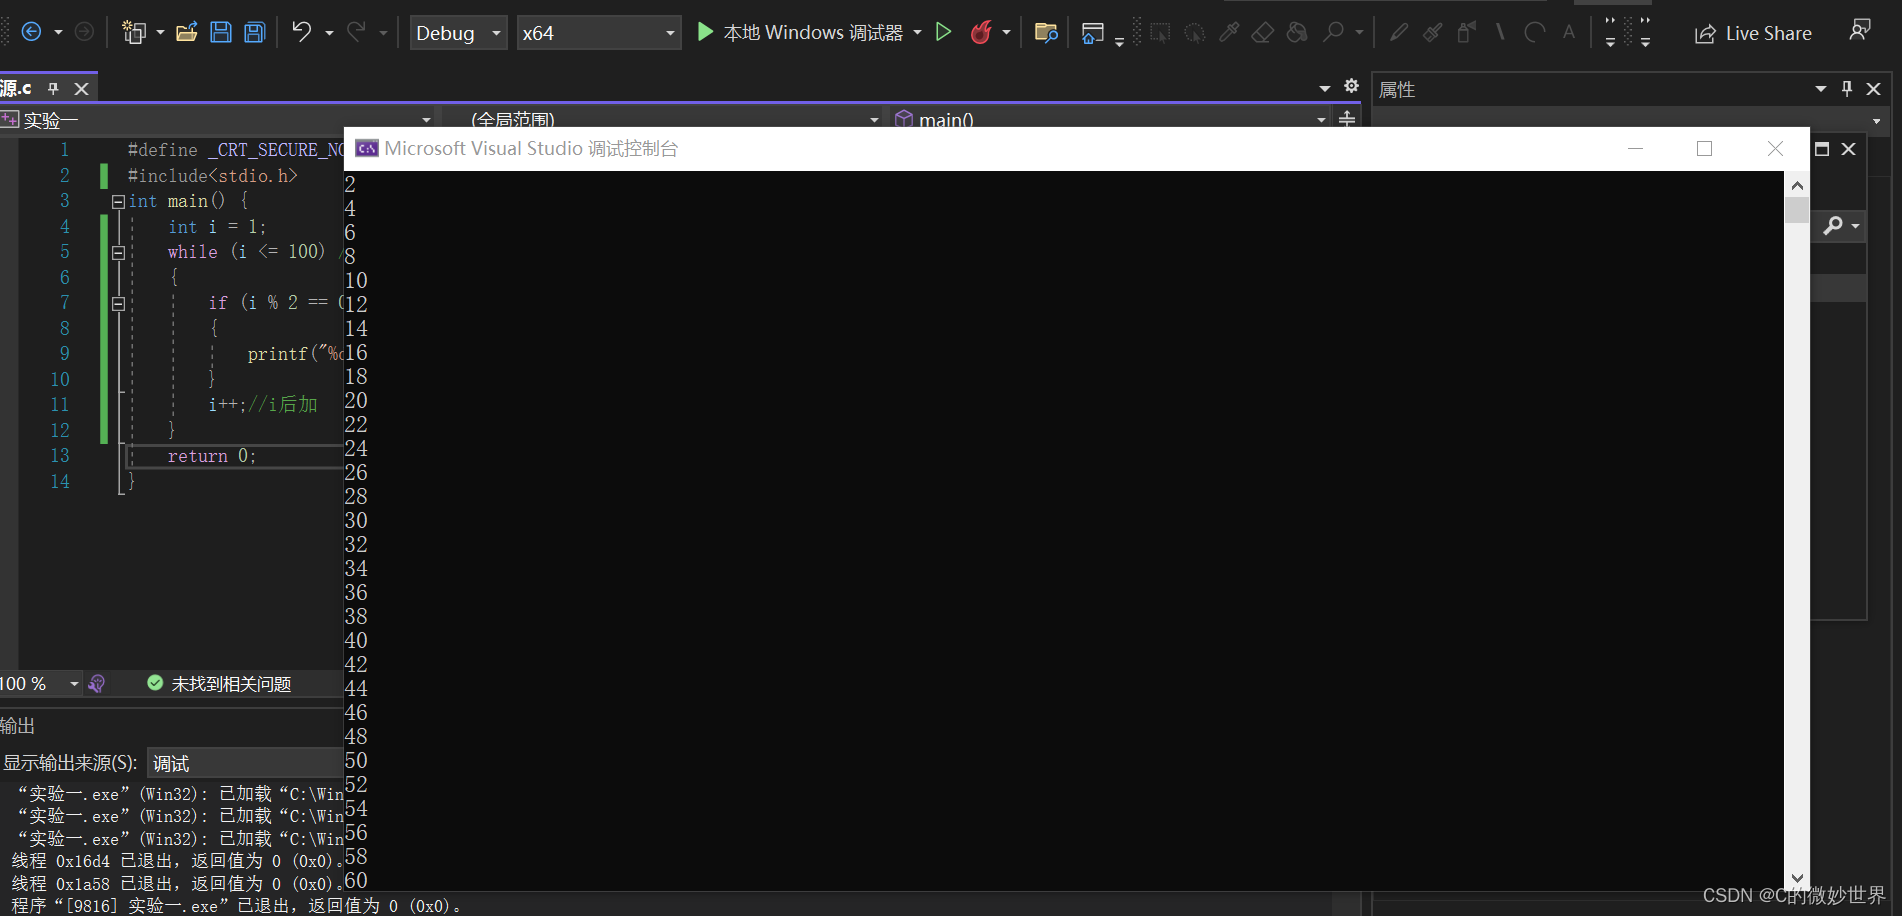
Task: Expand the Hot Reload options dropdown arrow
Action: 1006,33
